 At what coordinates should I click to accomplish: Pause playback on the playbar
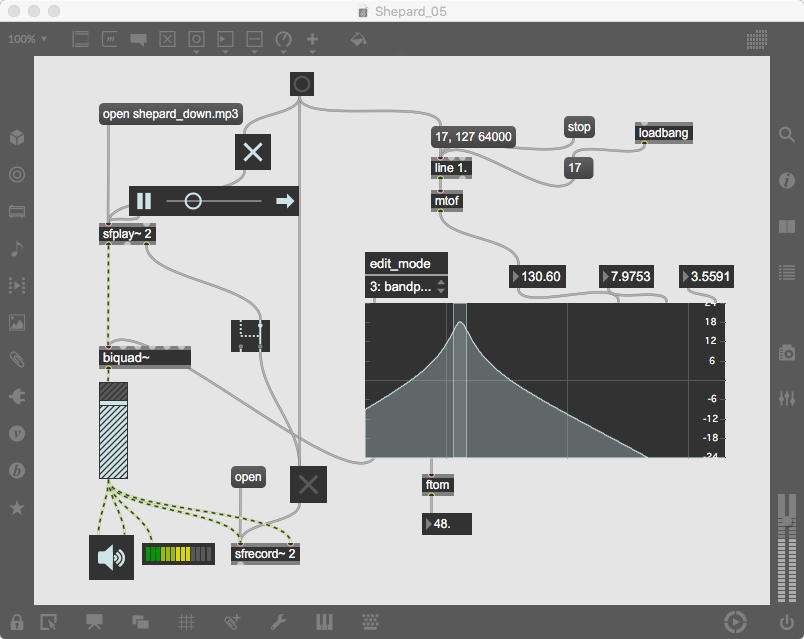click(x=144, y=201)
